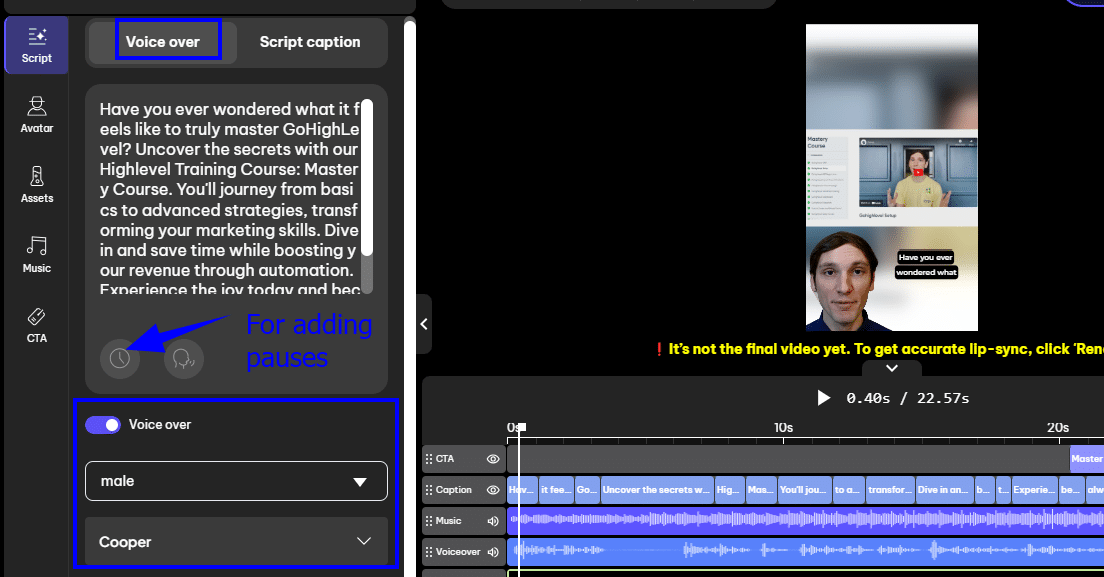Select the 'transfor...' caption clip

click(x=890, y=490)
